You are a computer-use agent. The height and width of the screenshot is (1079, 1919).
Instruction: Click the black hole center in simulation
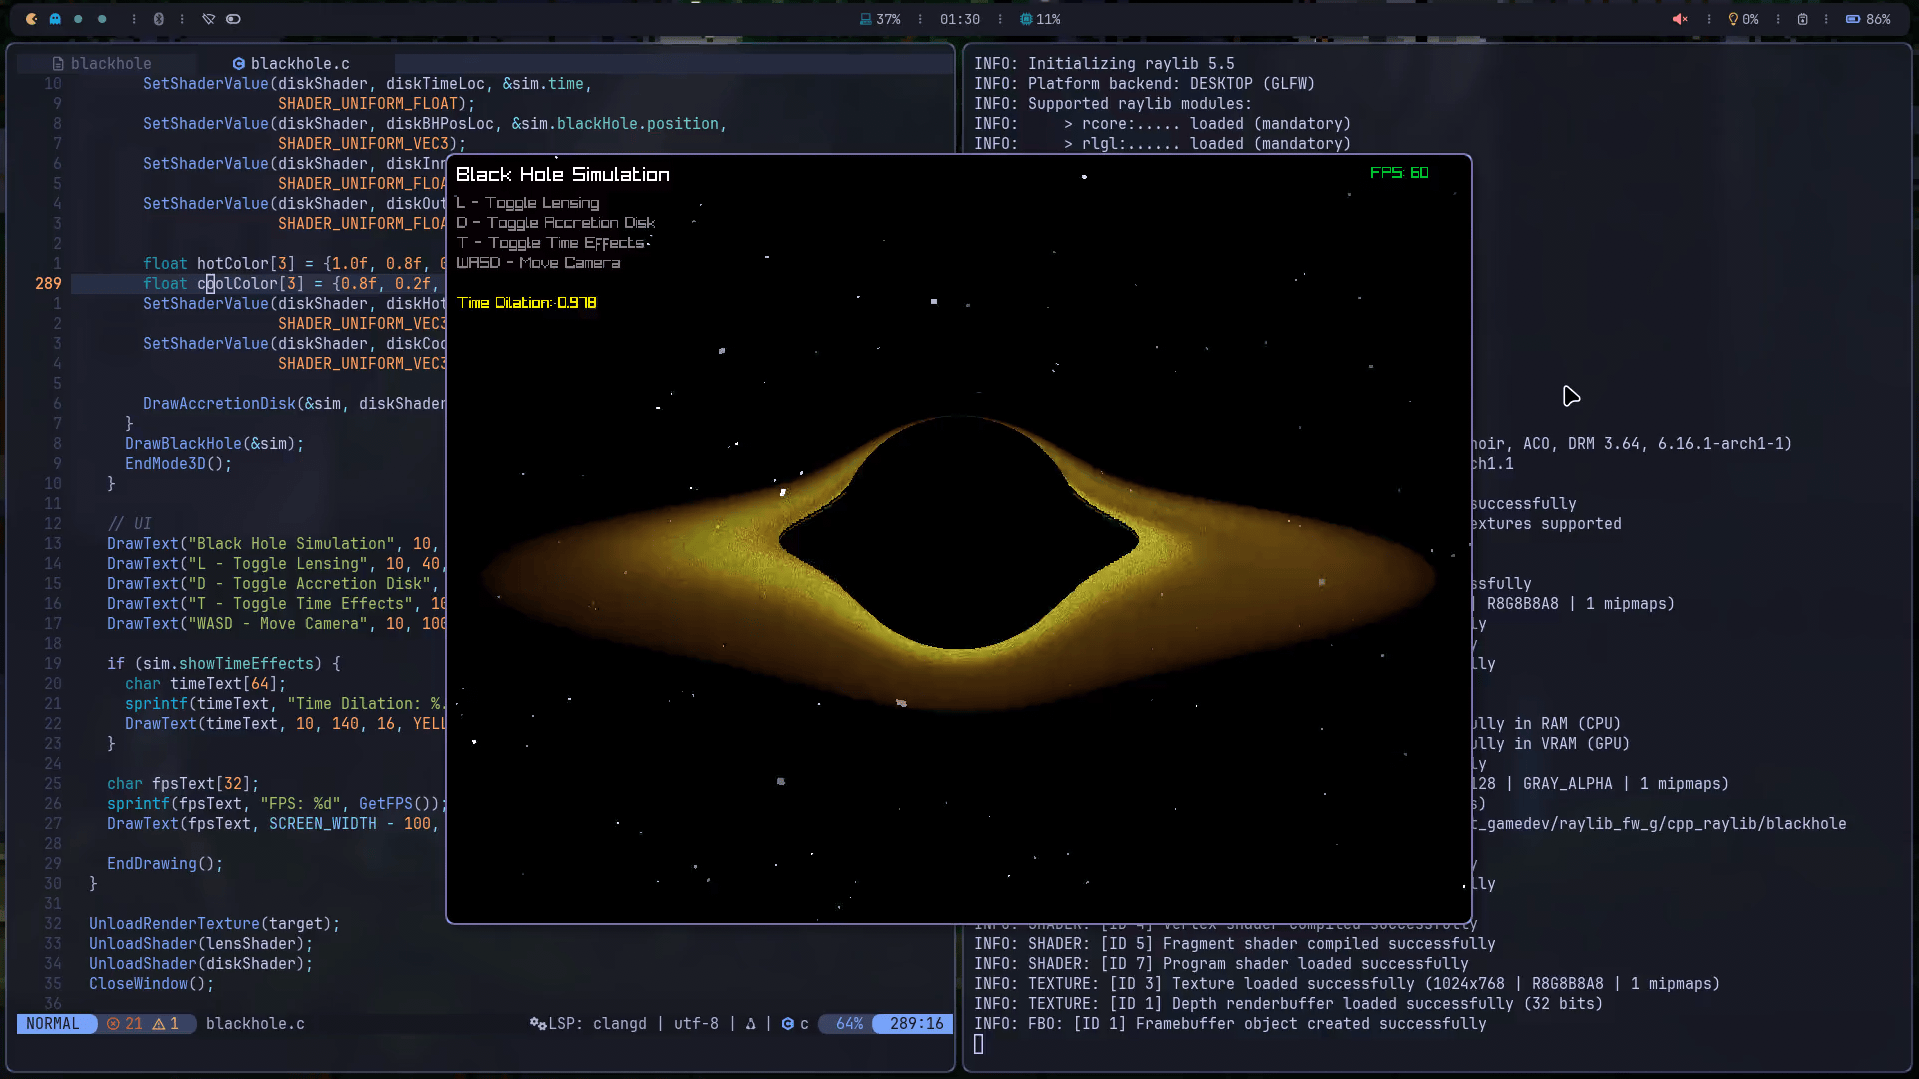(958, 535)
